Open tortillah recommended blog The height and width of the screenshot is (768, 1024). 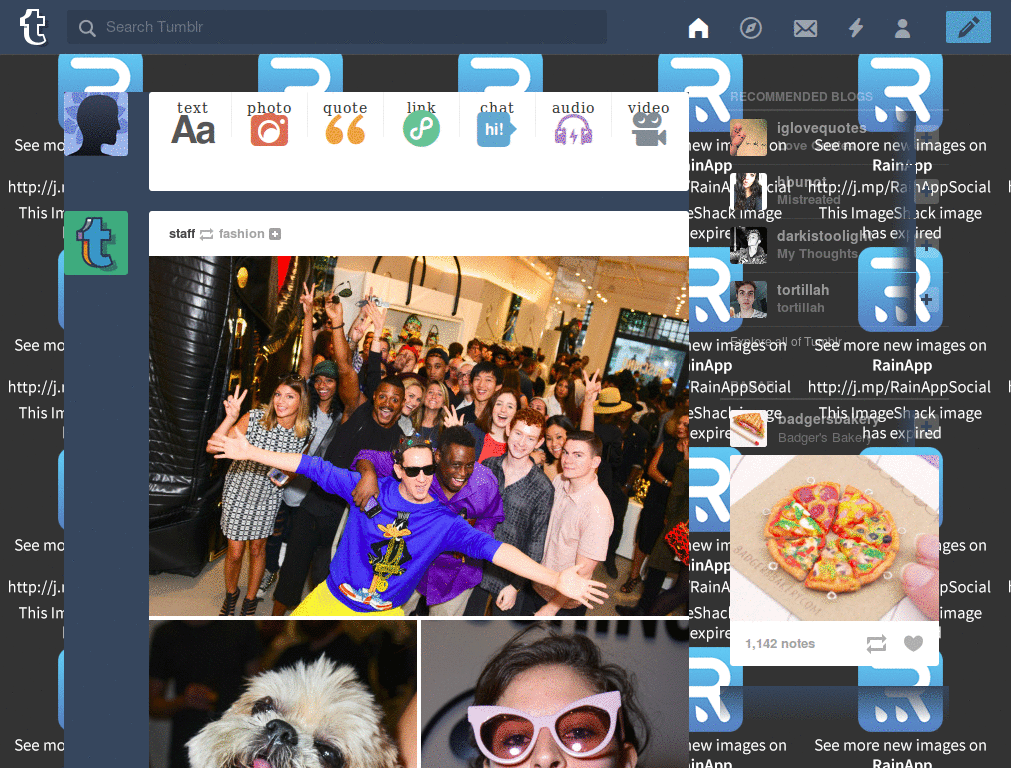coord(803,290)
